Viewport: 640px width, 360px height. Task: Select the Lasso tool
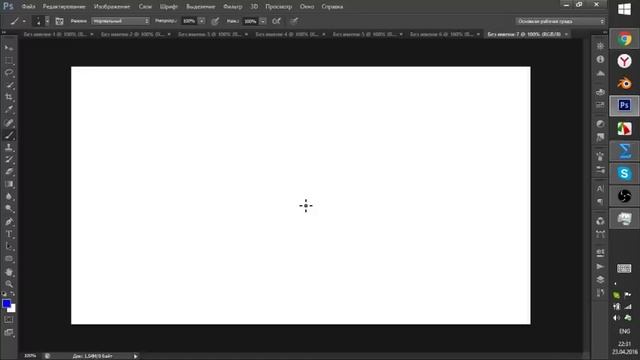pyautogui.click(x=9, y=73)
